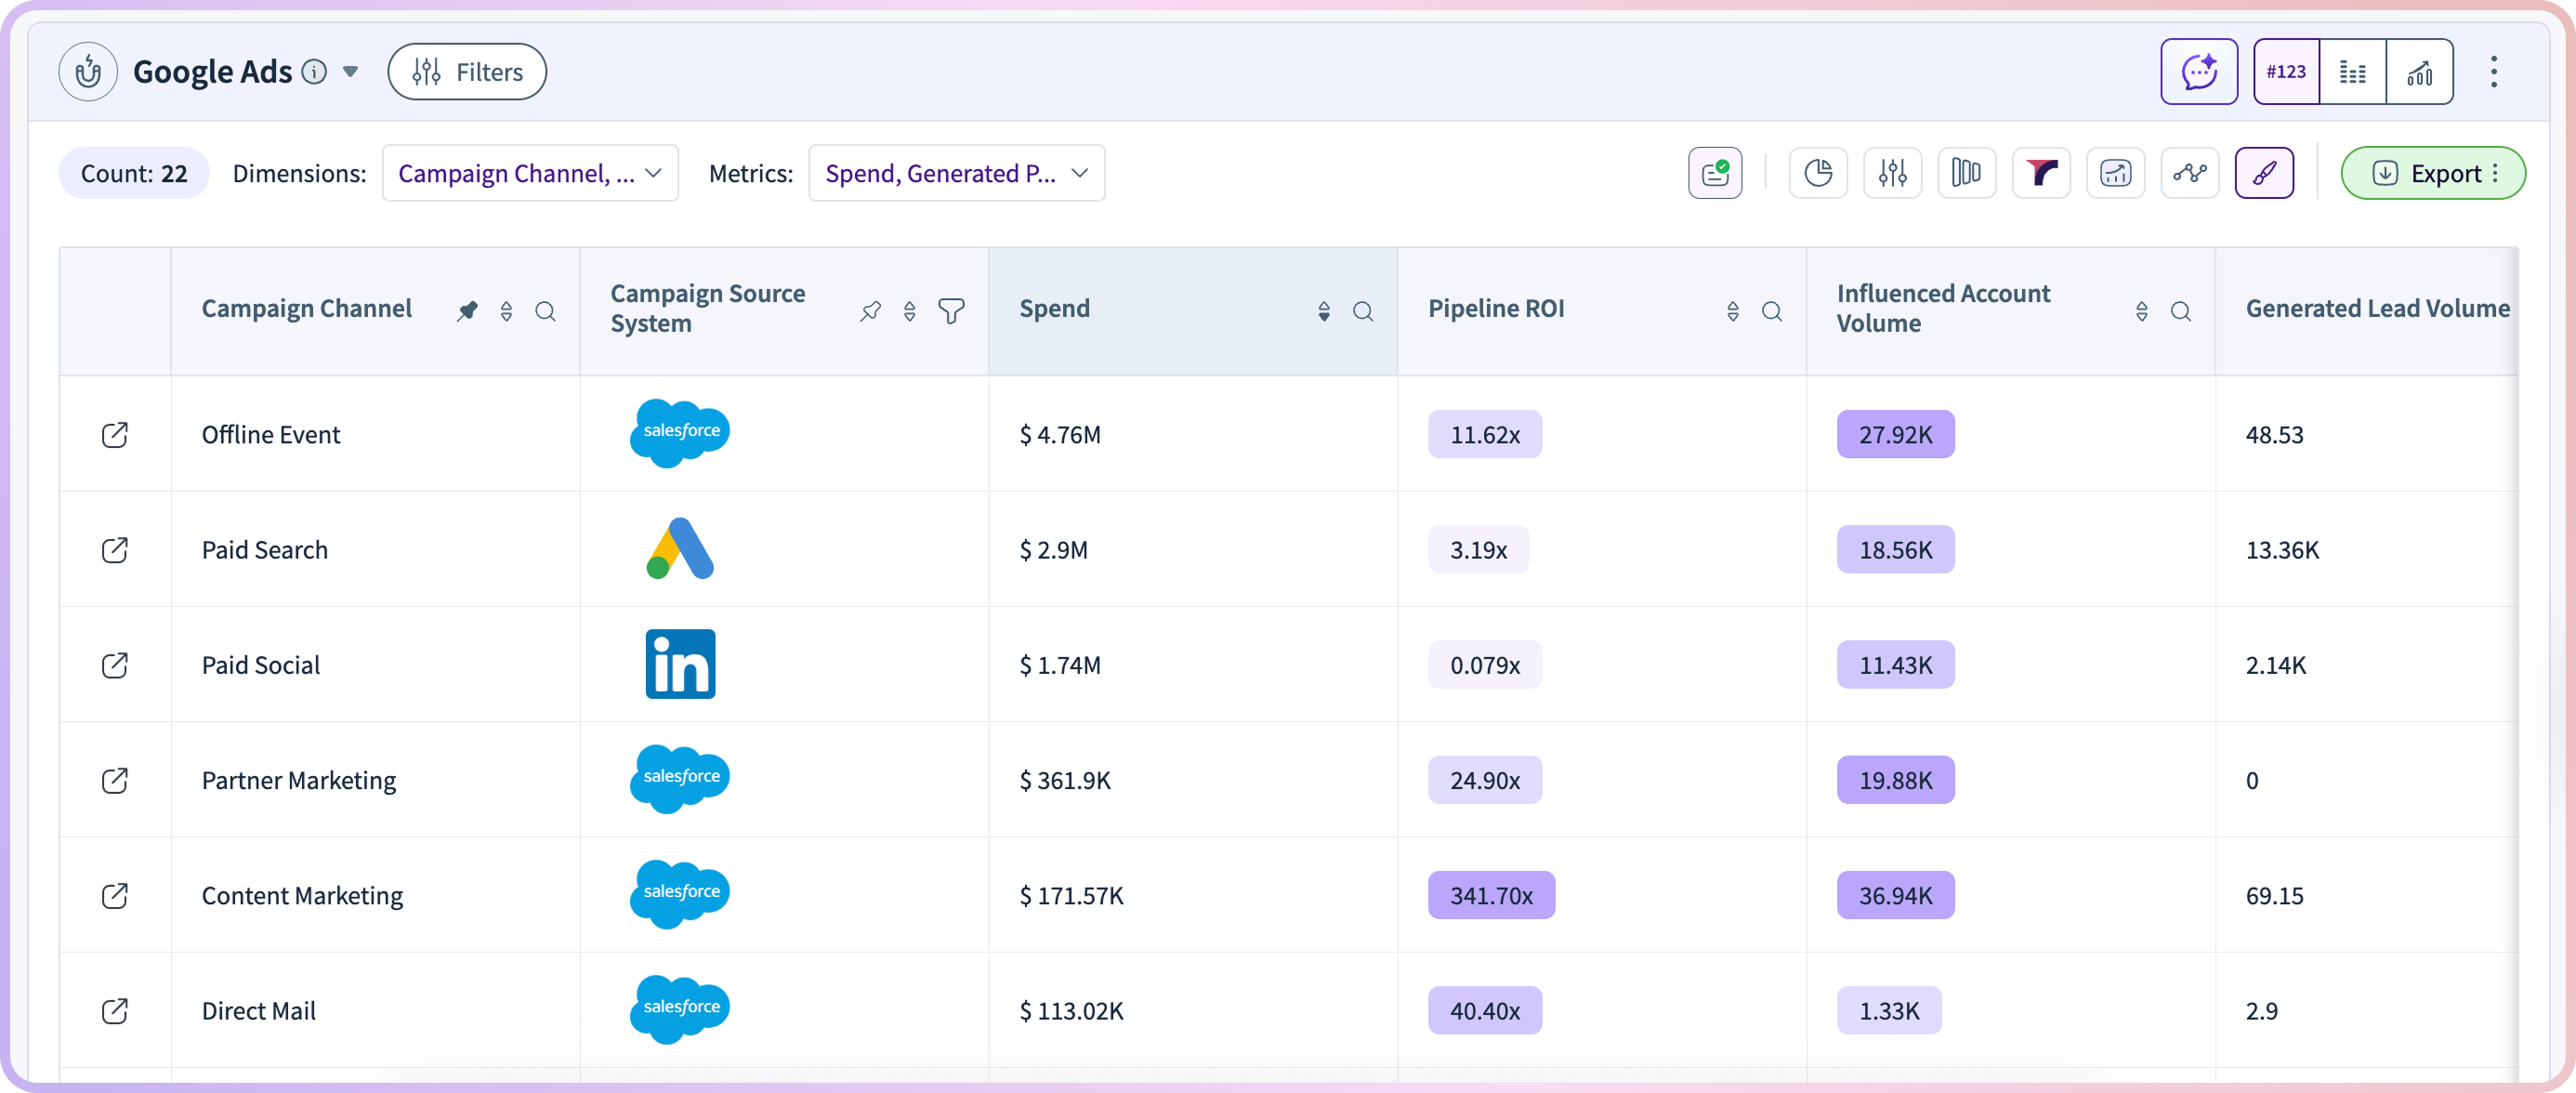
Task: Expand the Dimensions dropdown
Action: [x=530, y=173]
